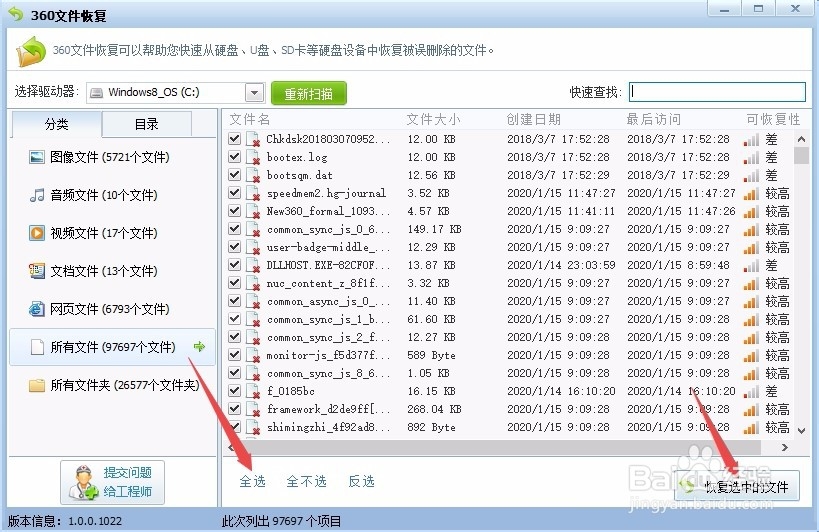The width and height of the screenshot is (819, 532).
Task: Click 全不选 to deselect all
Action: tap(307, 481)
